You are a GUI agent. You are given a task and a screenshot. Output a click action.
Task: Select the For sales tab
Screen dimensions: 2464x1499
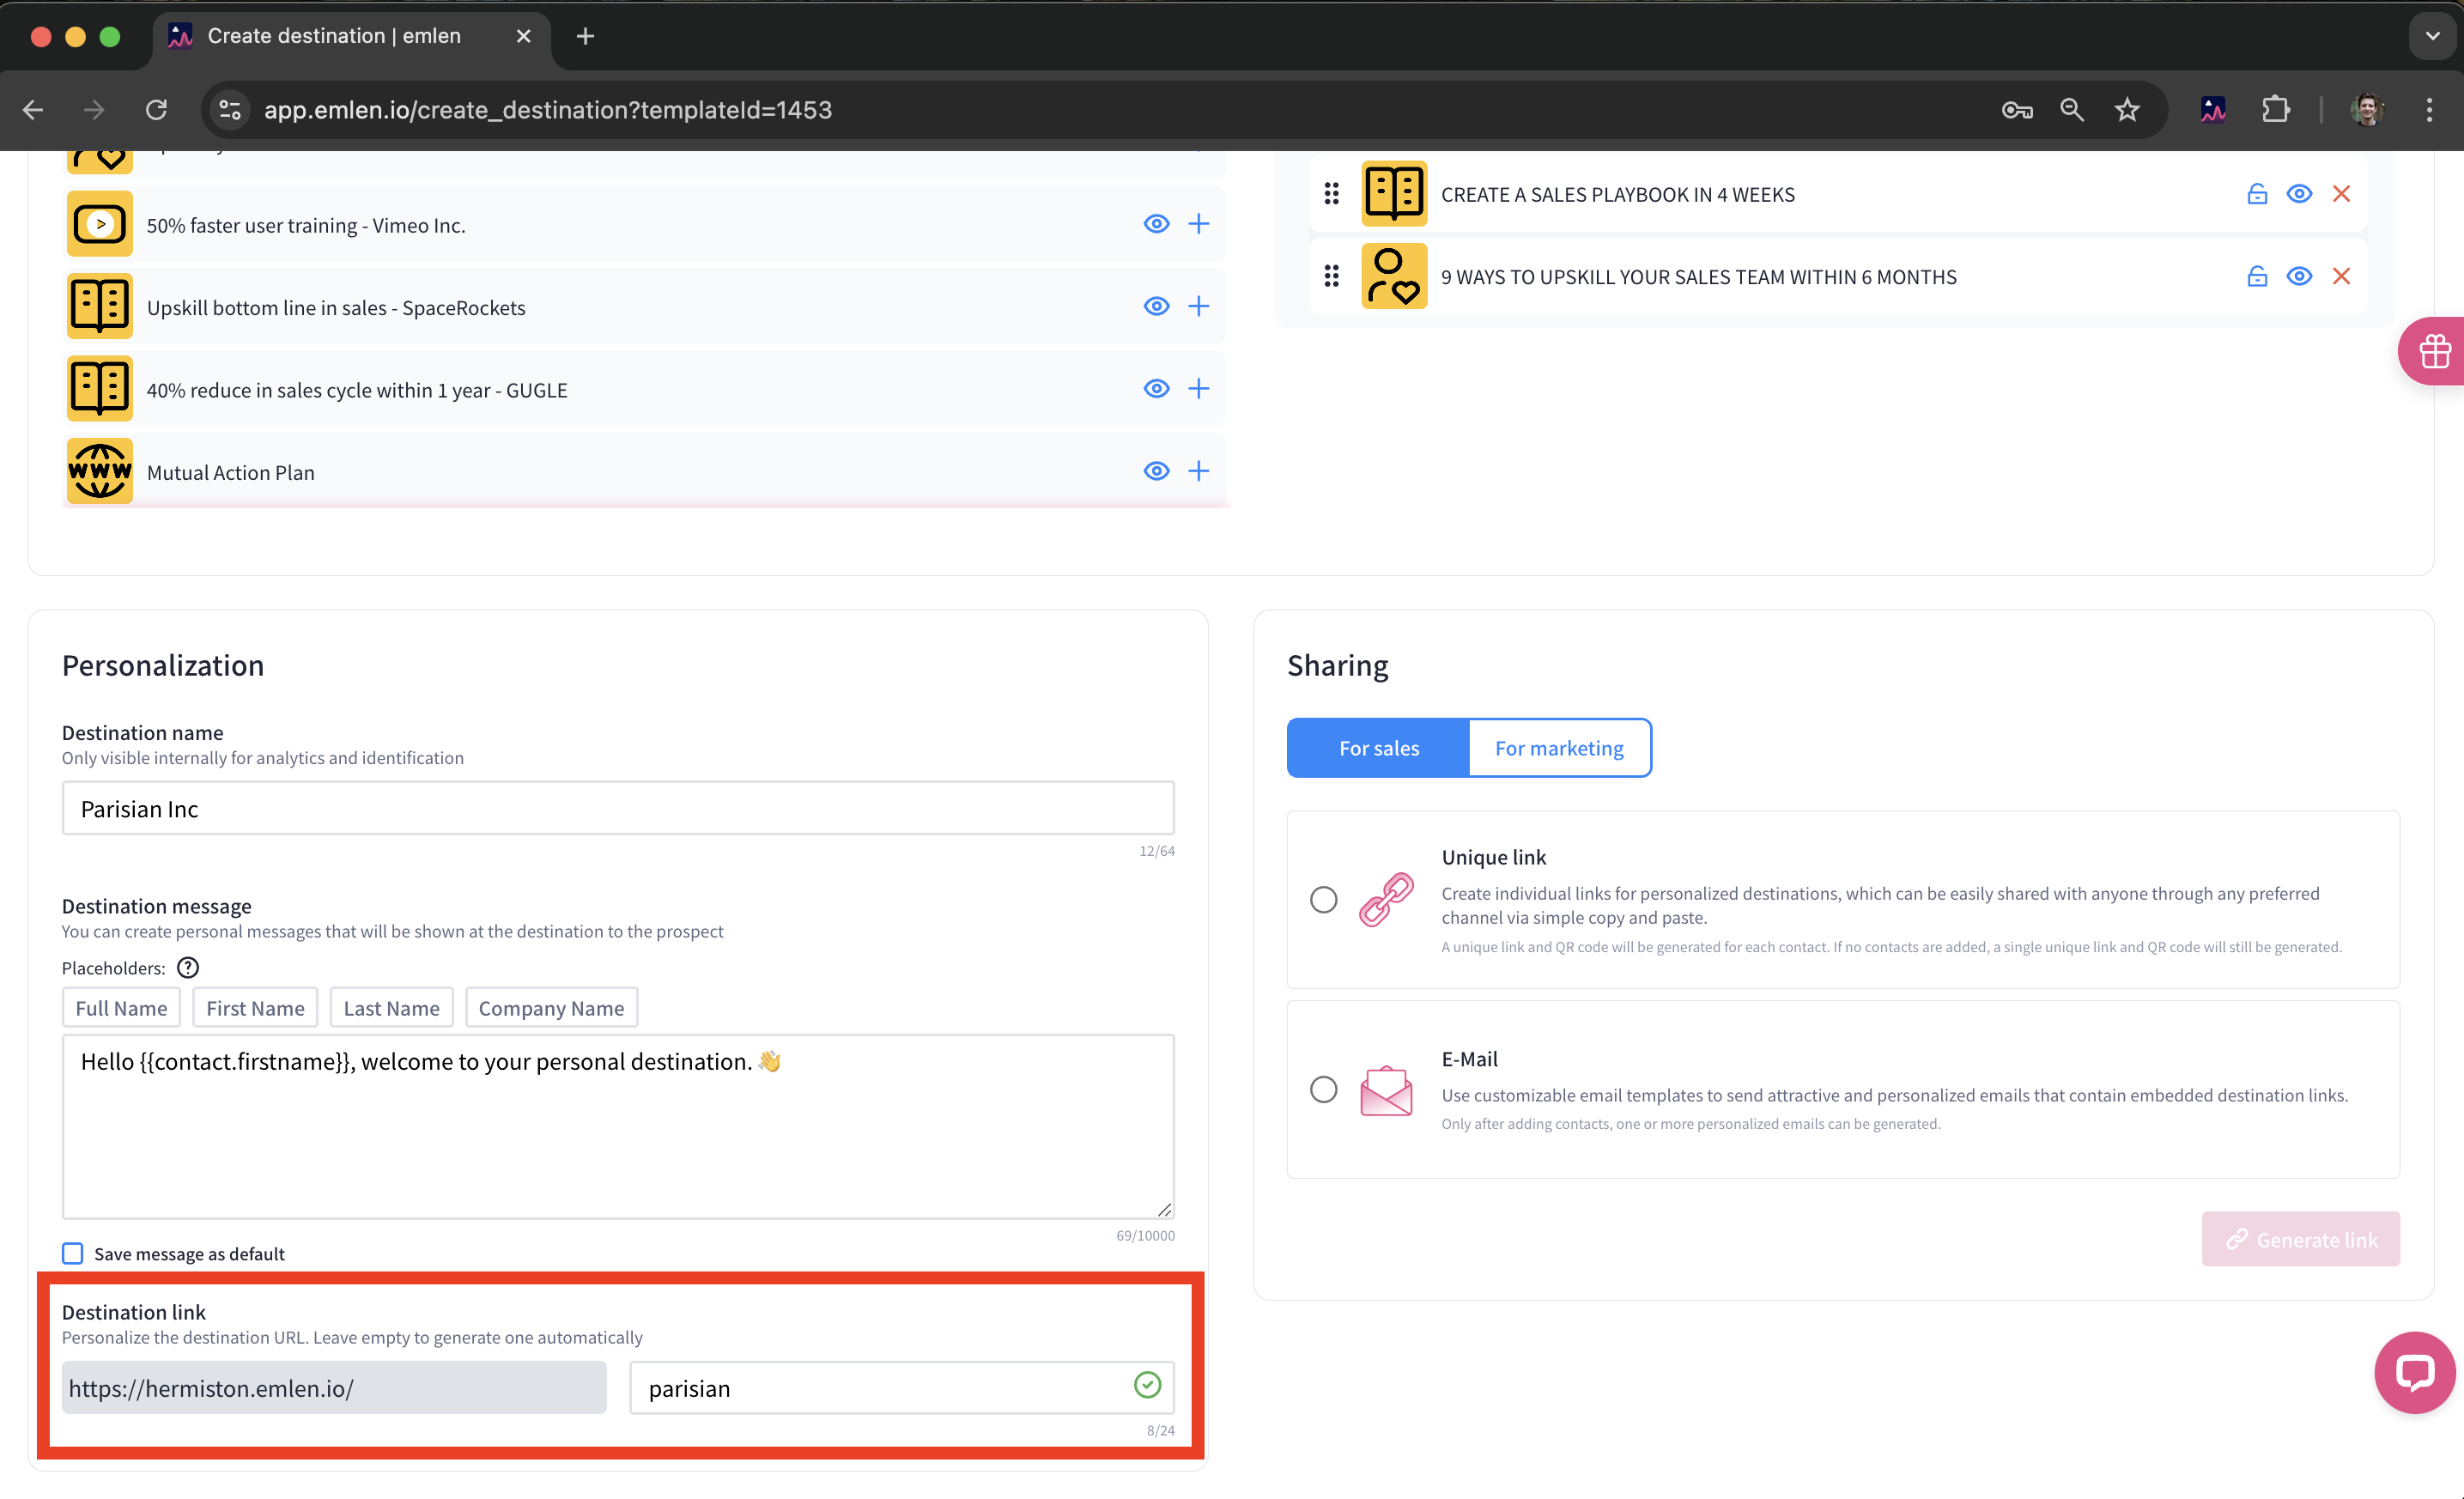[1378, 748]
